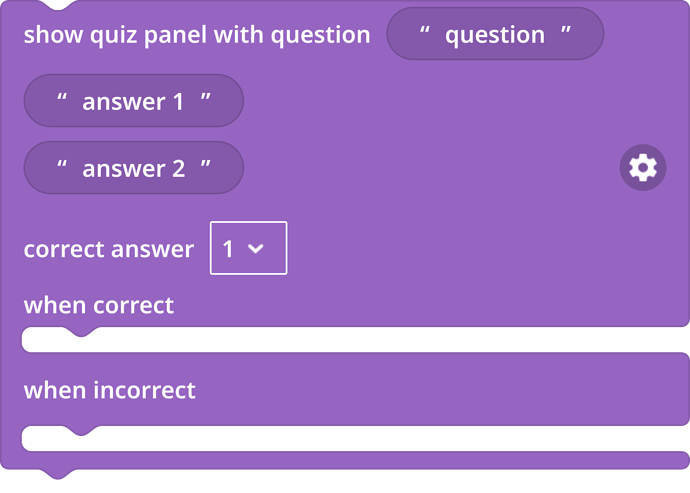The width and height of the screenshot is (690, 493).
Task: Click the opening quote mark before answer 2
Action: 62,164
